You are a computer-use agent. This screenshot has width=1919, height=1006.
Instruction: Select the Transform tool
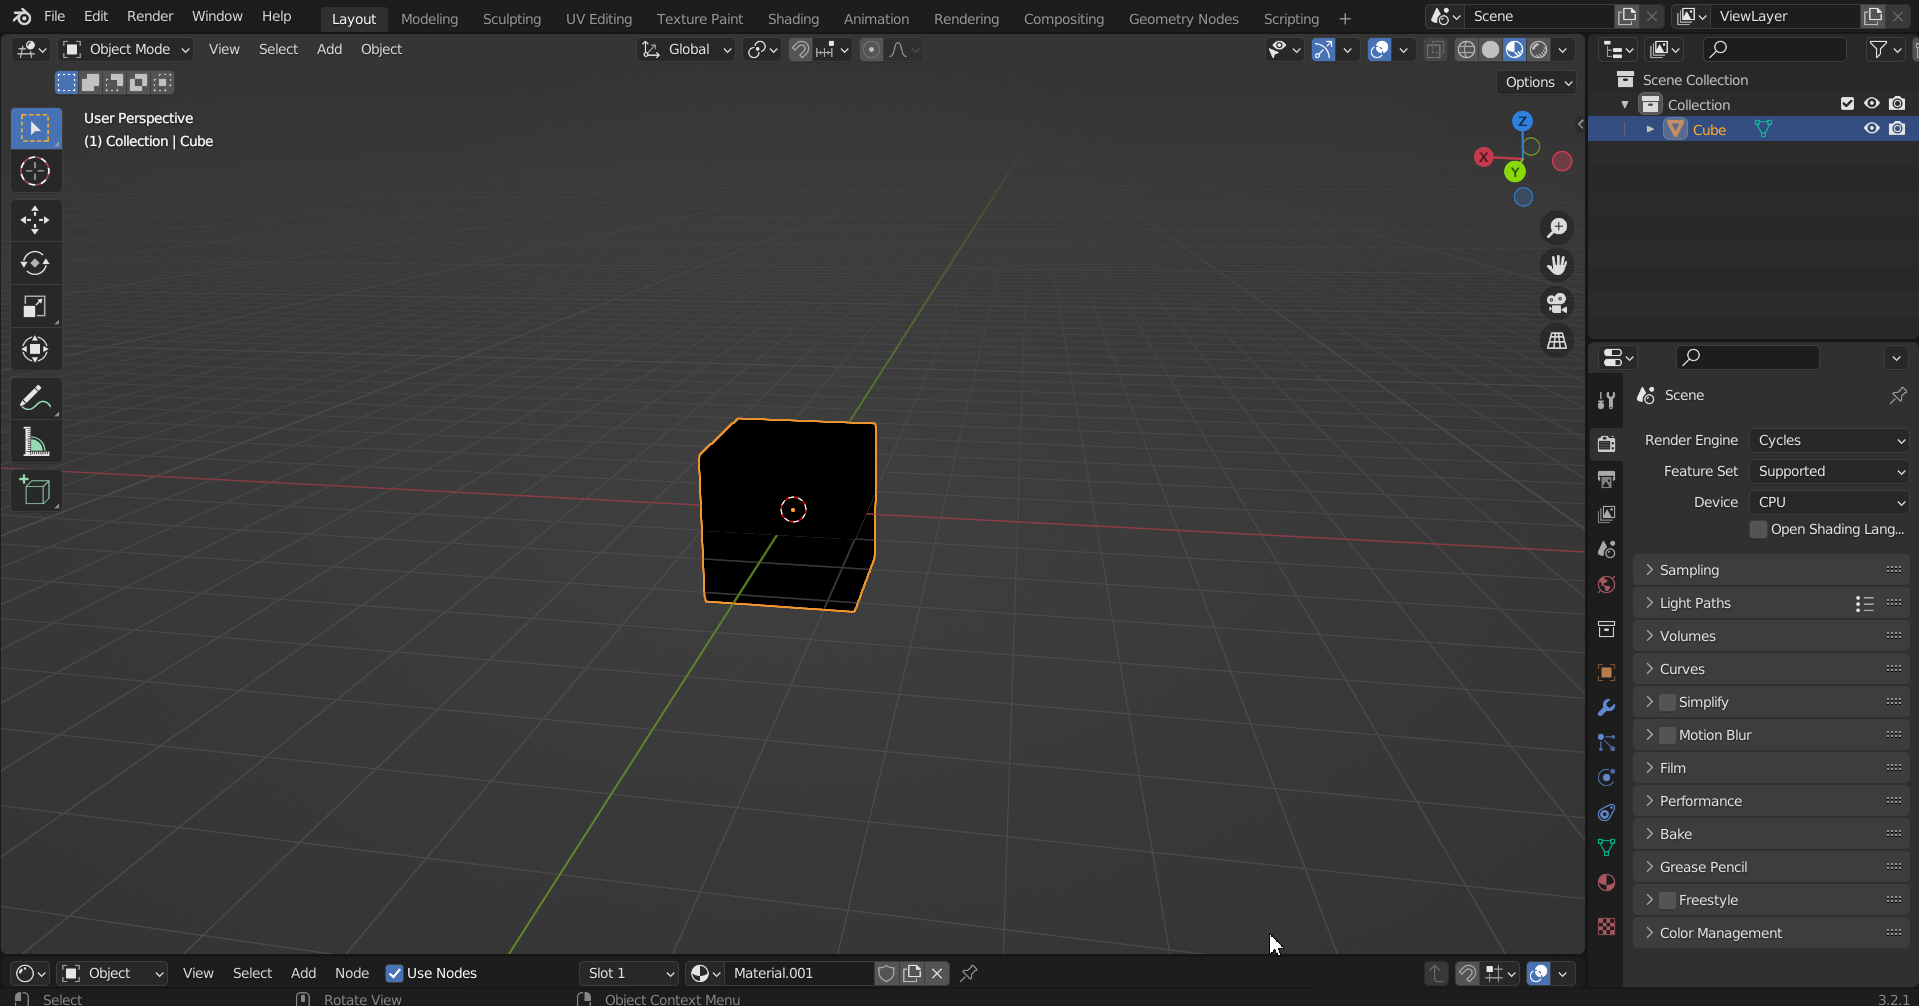[x=35, y=349]
